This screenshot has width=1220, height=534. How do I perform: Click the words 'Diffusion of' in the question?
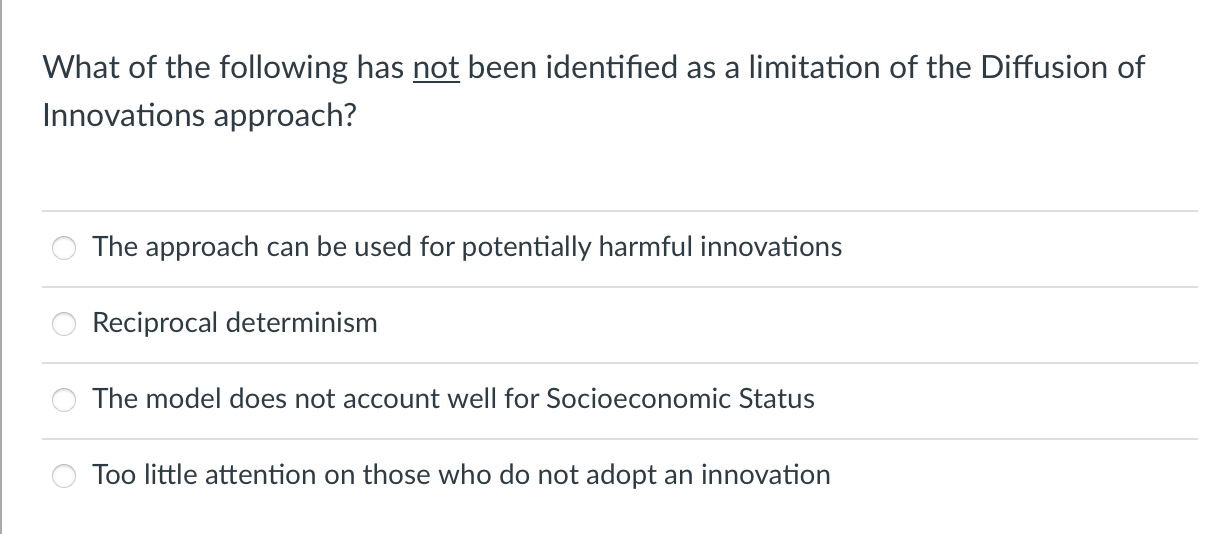click(1062, 68)
